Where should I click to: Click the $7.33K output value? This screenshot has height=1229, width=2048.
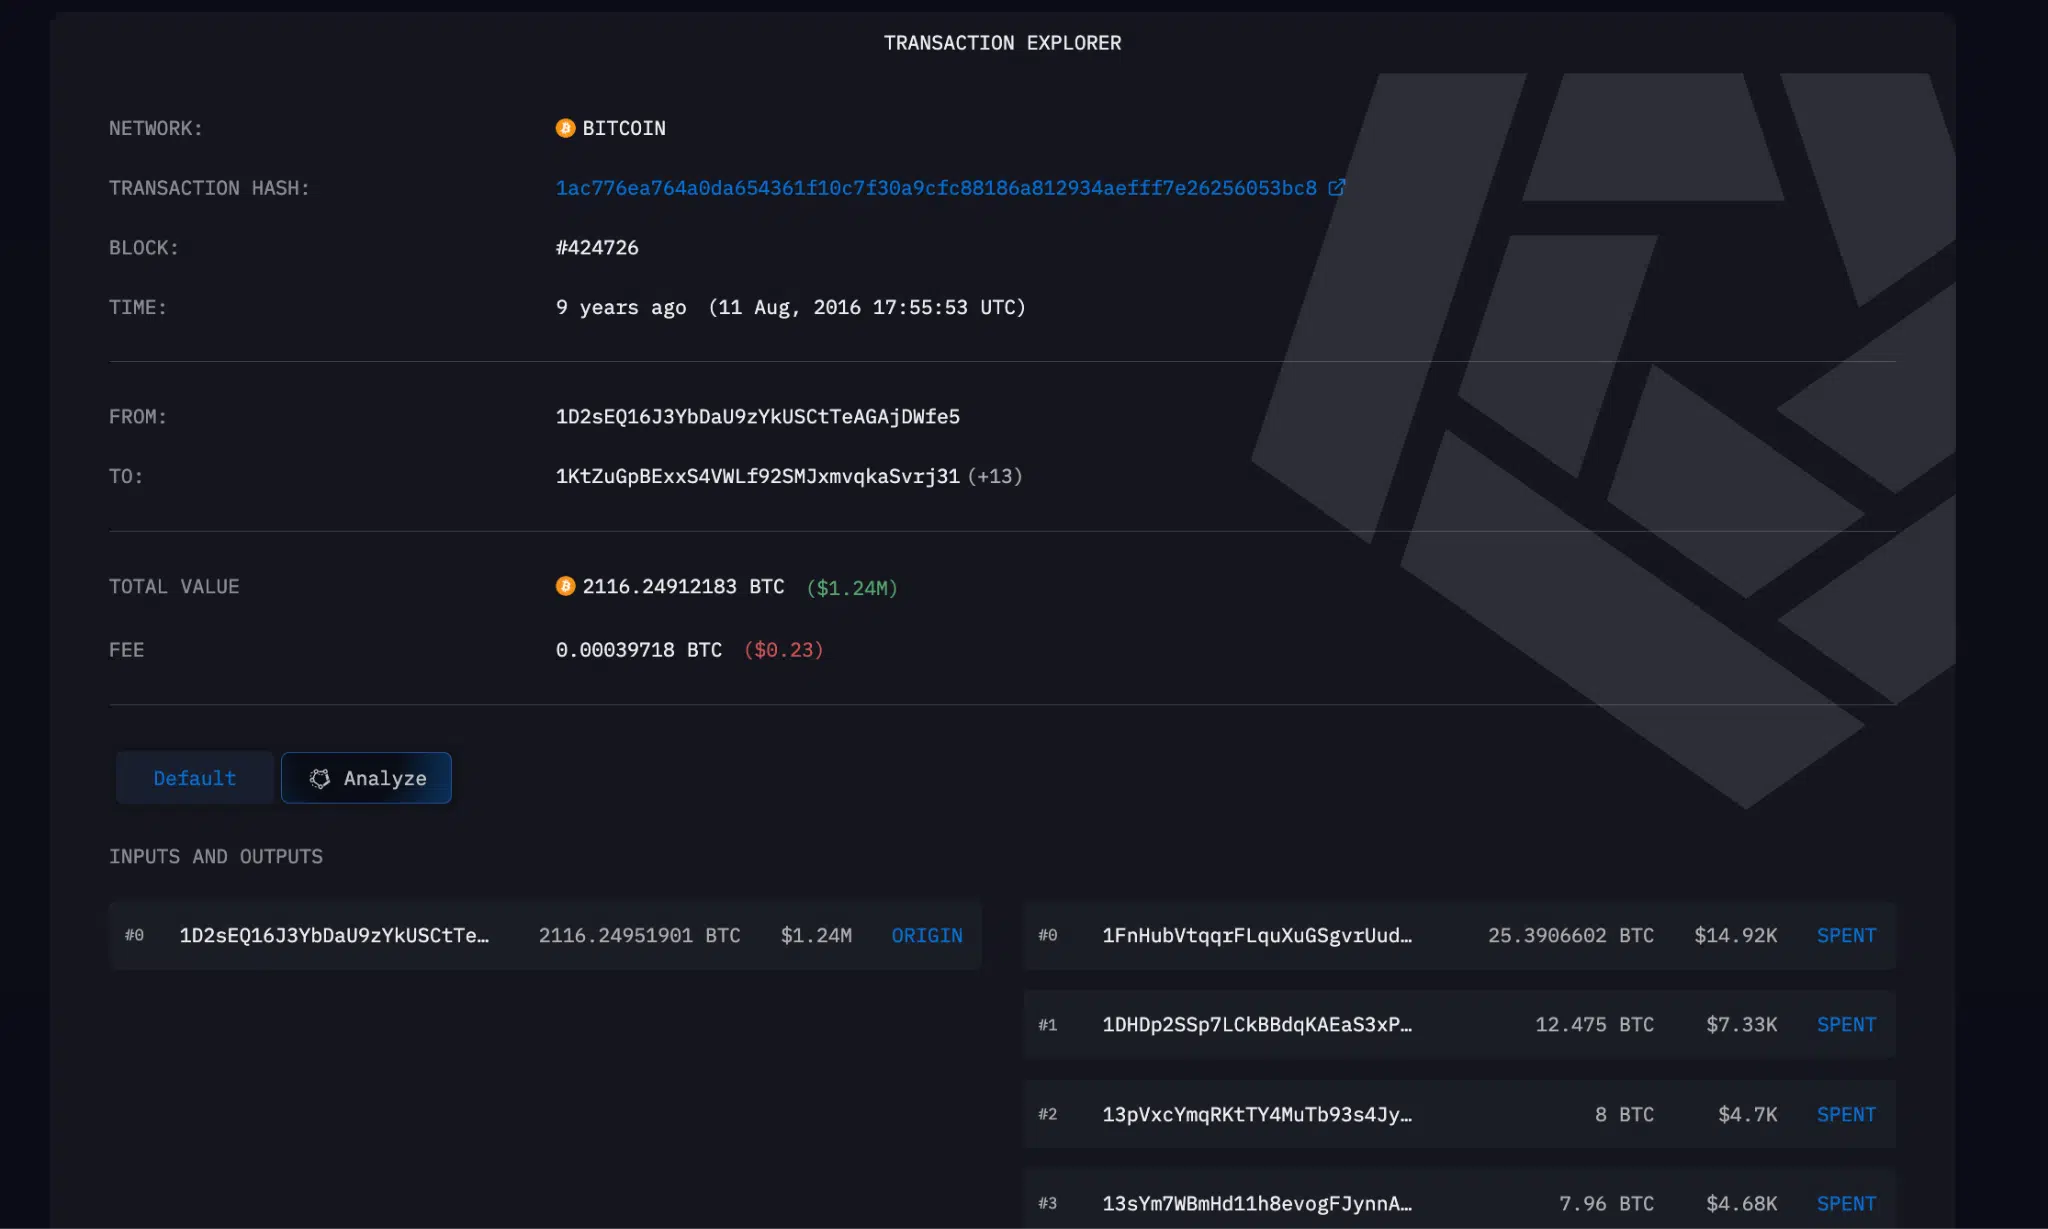(x=1741, y=1024)
